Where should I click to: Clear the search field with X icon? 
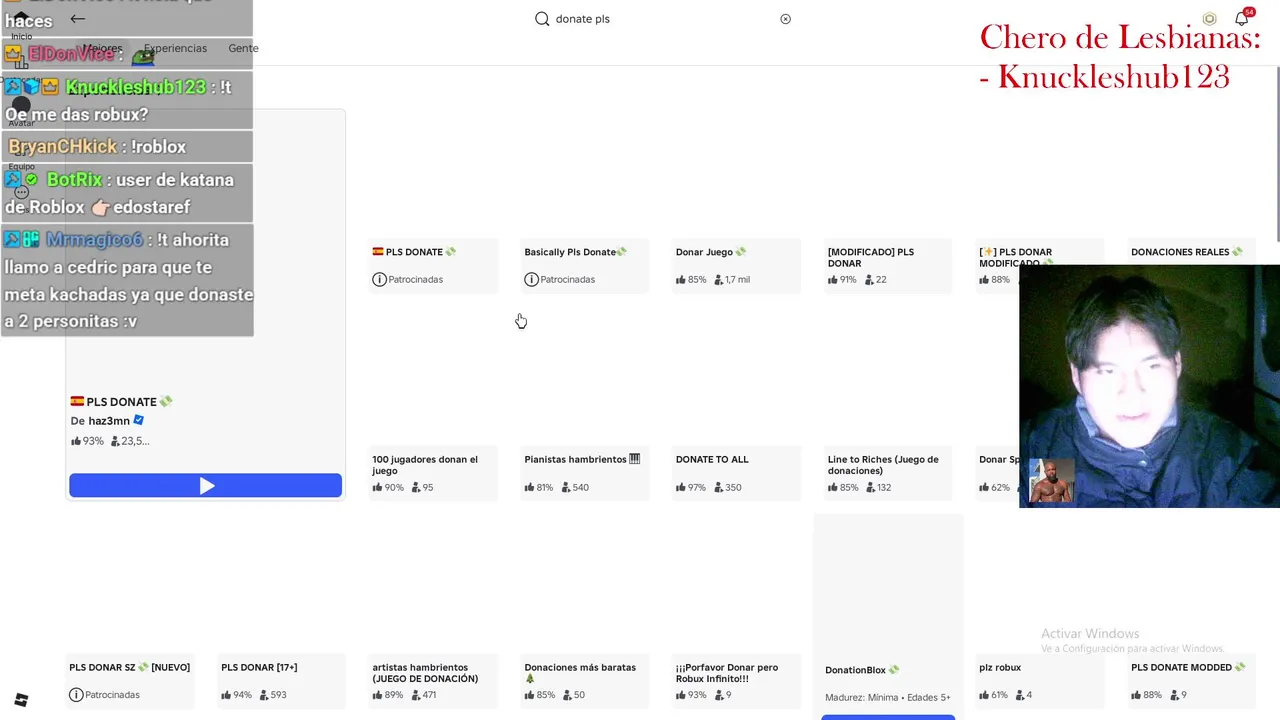785,19
